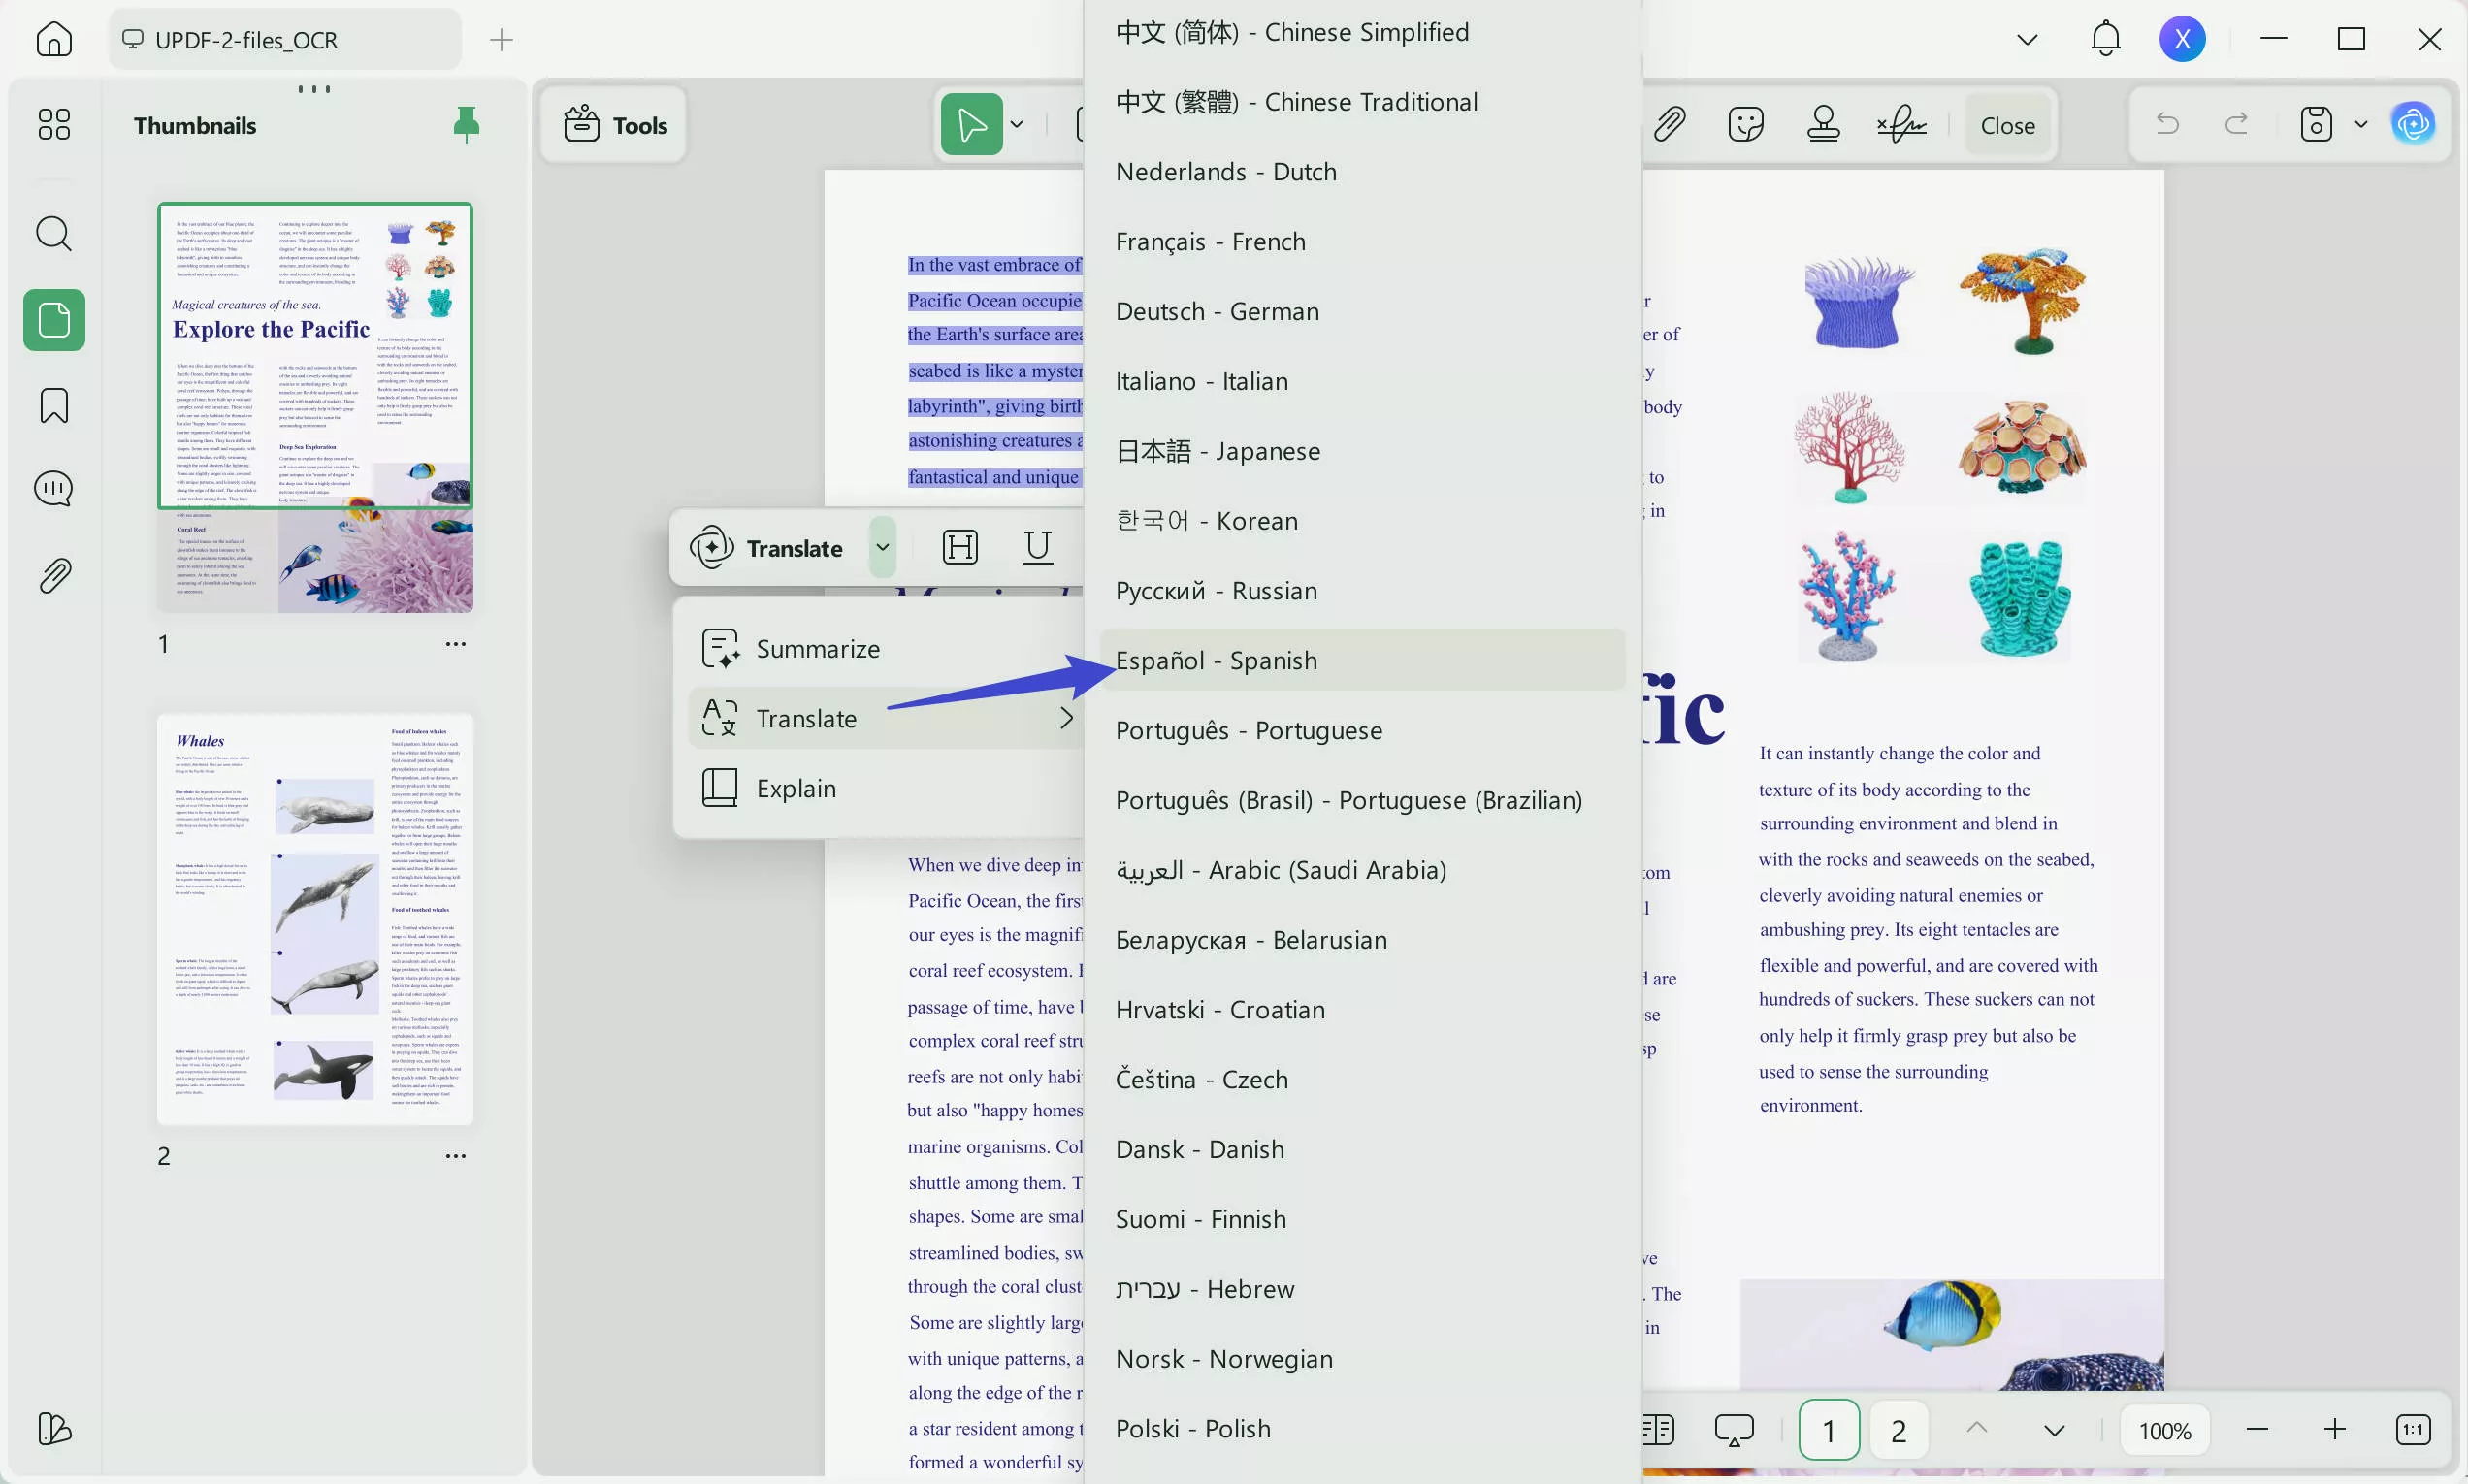Open the UPDF AI assistant
Viewport: 2468px width, 1484px height.
click(2414, 123)
